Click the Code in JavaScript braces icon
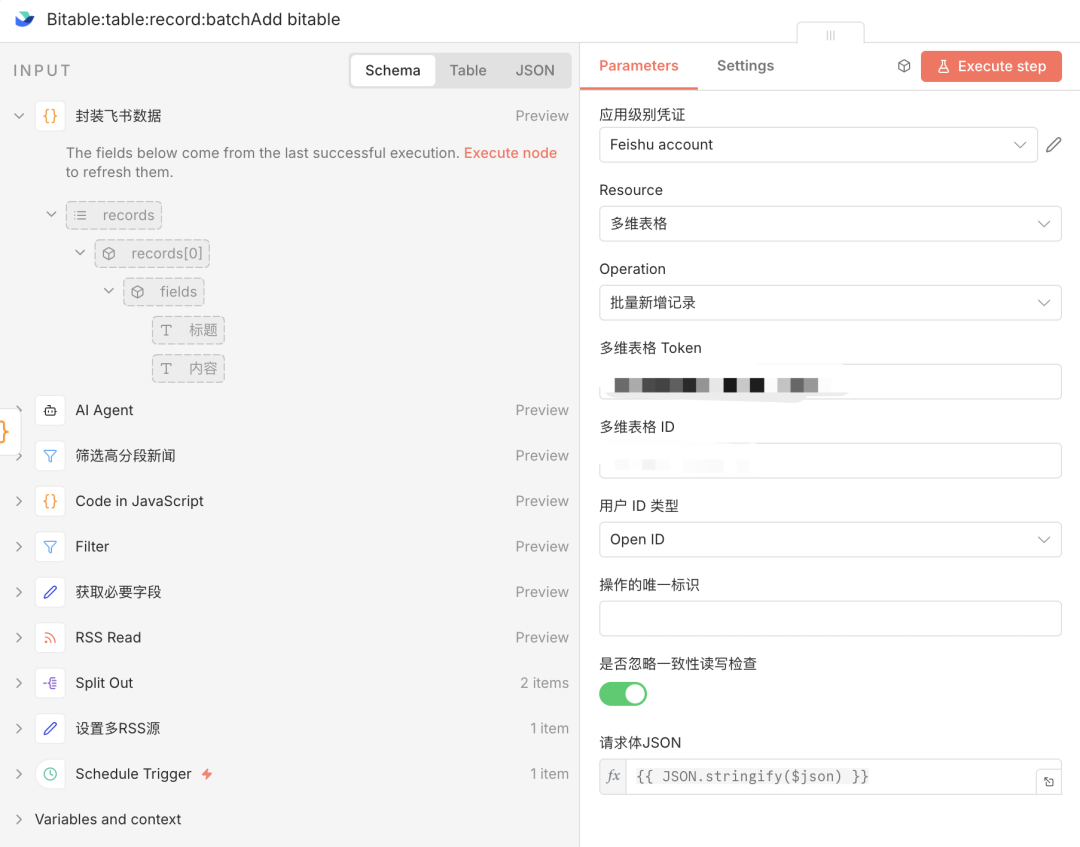The image size is (1080, 847). click(50, 501)
